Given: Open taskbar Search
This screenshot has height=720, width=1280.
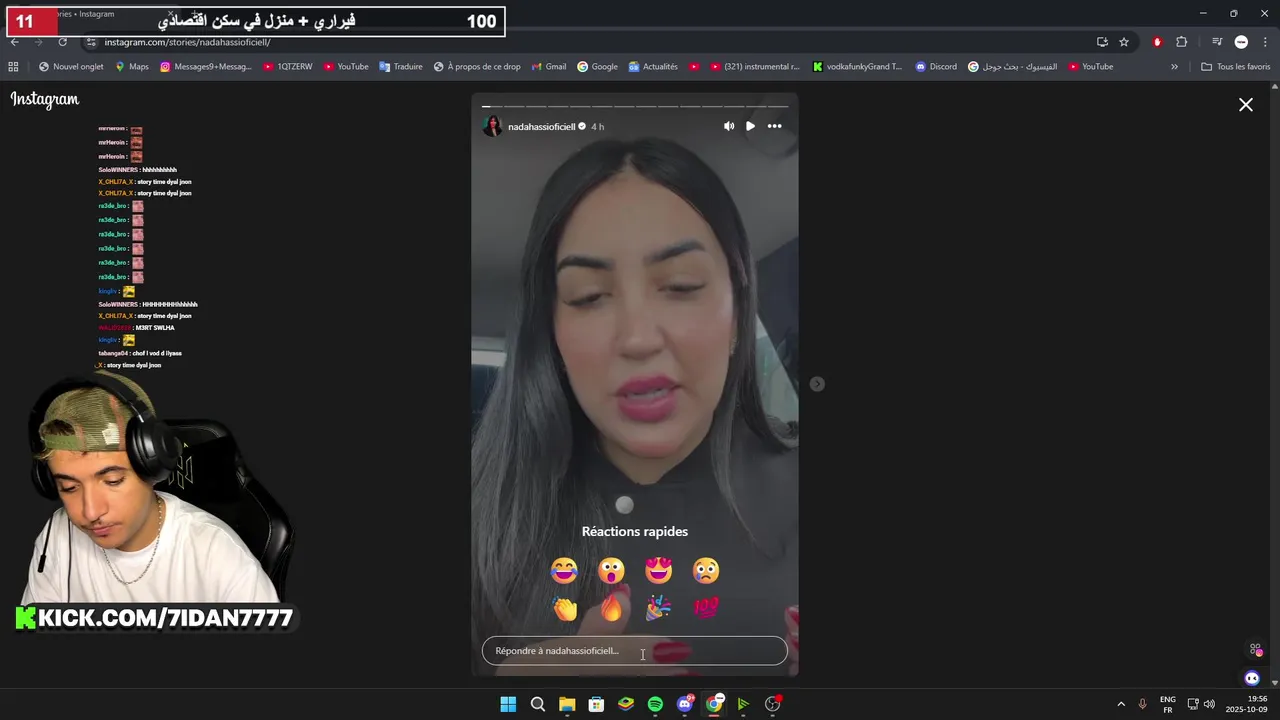Looking at the screenshot, I should tap(537, 704).
